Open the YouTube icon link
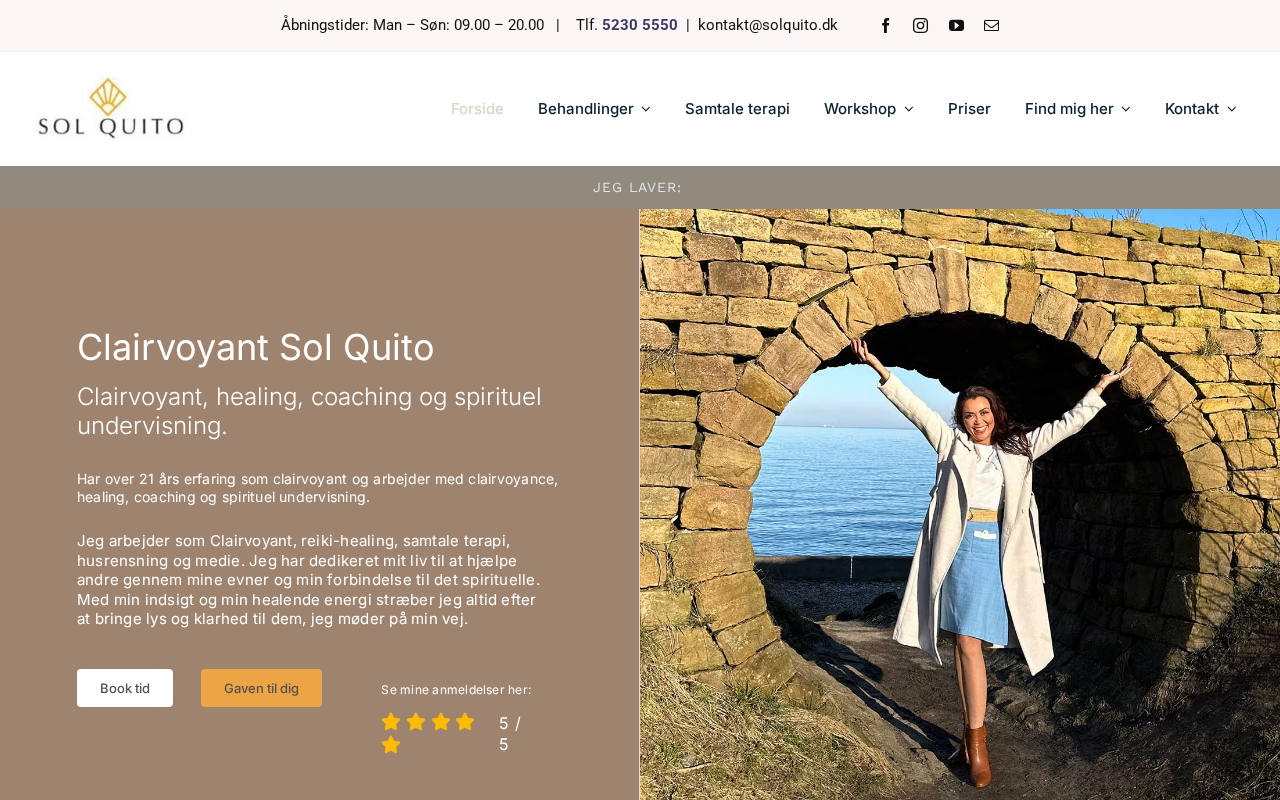 click(956, 26)
